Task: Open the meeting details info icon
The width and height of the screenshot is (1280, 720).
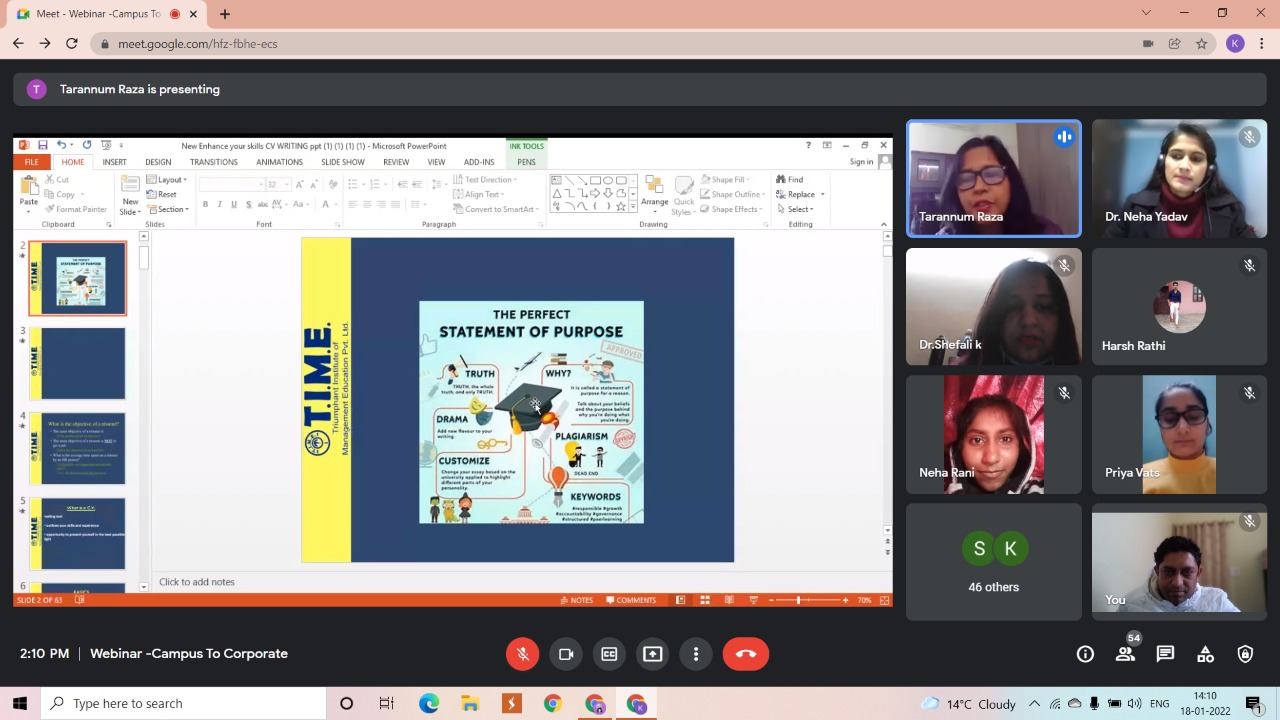Action: tap(1085, 654)
